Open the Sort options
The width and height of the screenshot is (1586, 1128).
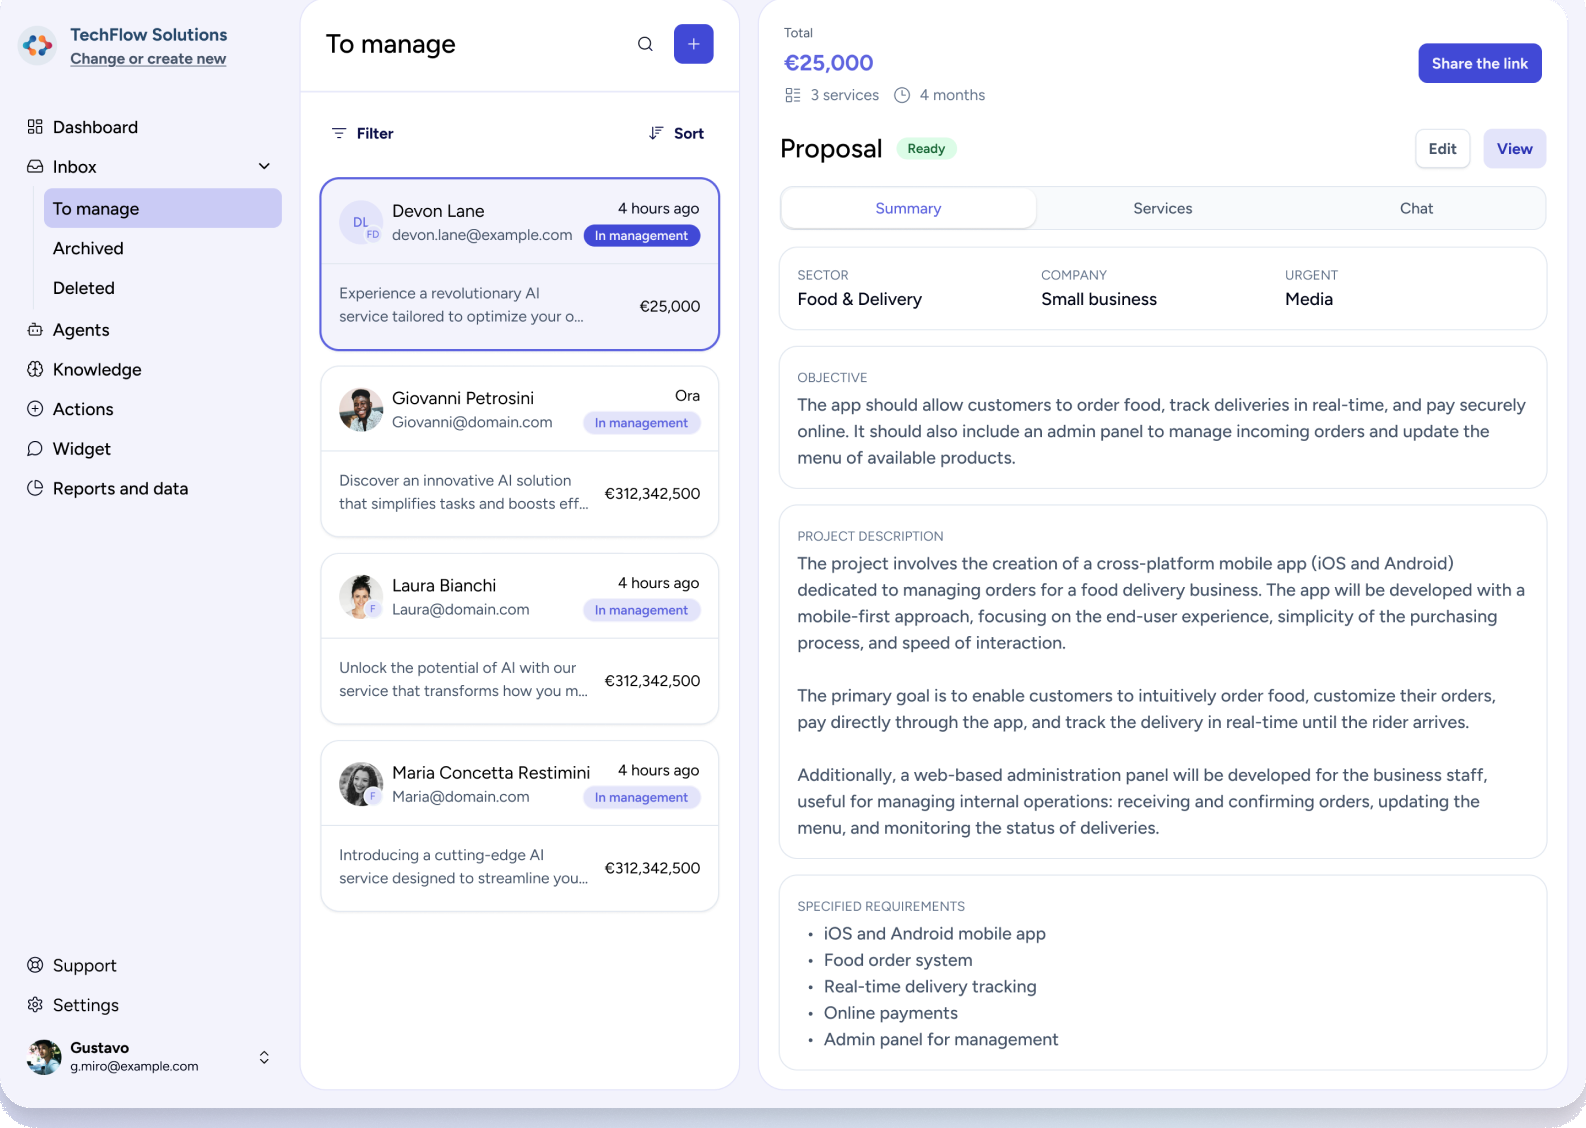click(x=676, y=133)
